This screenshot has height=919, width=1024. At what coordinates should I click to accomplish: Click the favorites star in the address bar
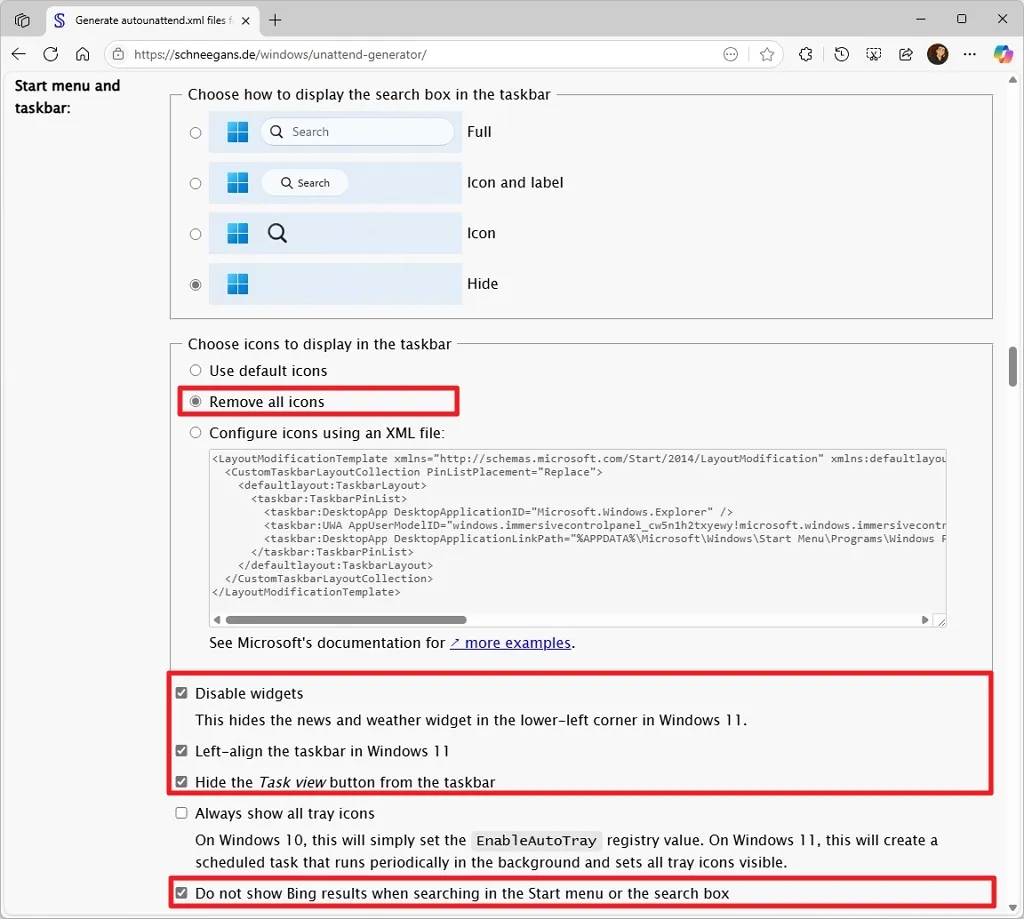click(766, 55)
